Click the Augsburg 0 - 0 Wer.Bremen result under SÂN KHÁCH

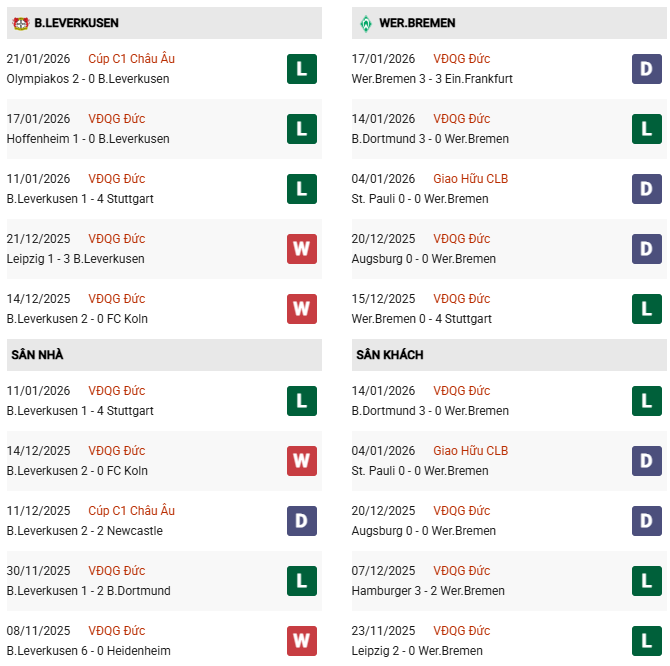423,531
